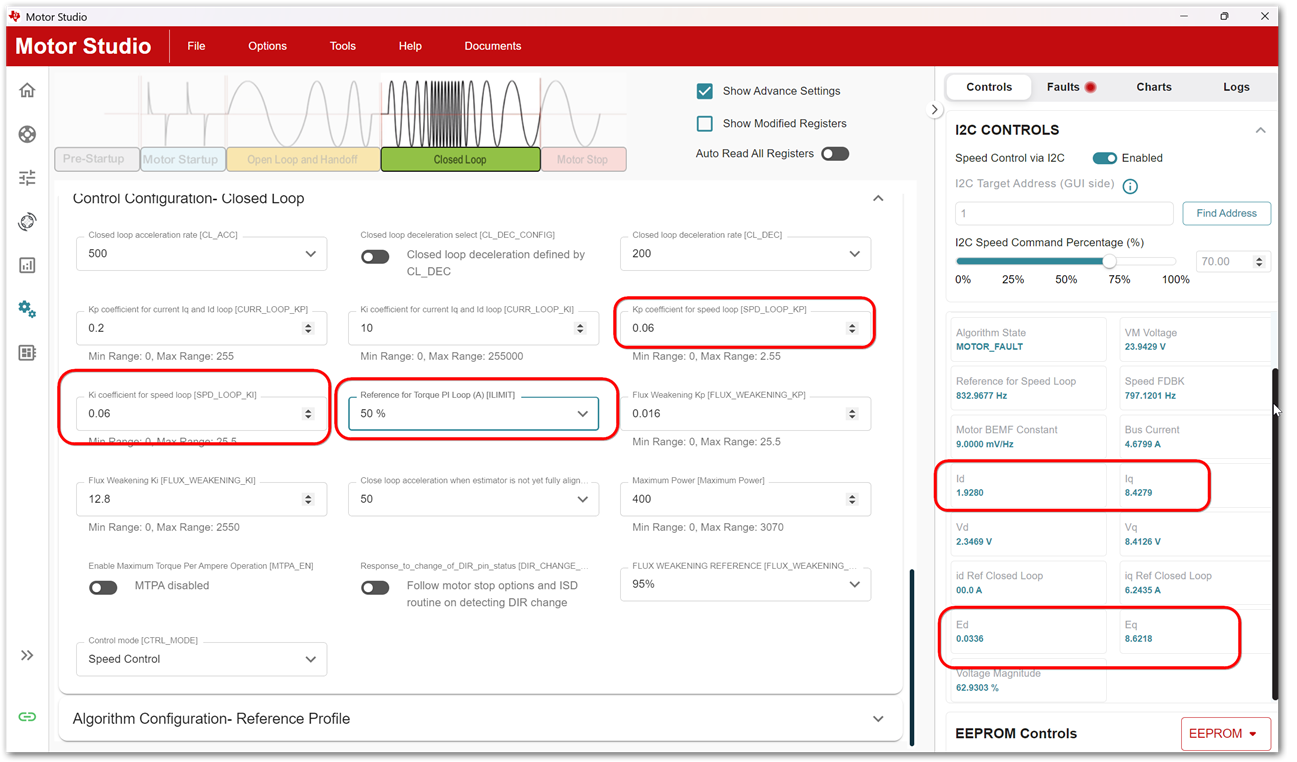Click the Motor Studio title bar logo
1297x762 pixels.
(x=14, y=17)
